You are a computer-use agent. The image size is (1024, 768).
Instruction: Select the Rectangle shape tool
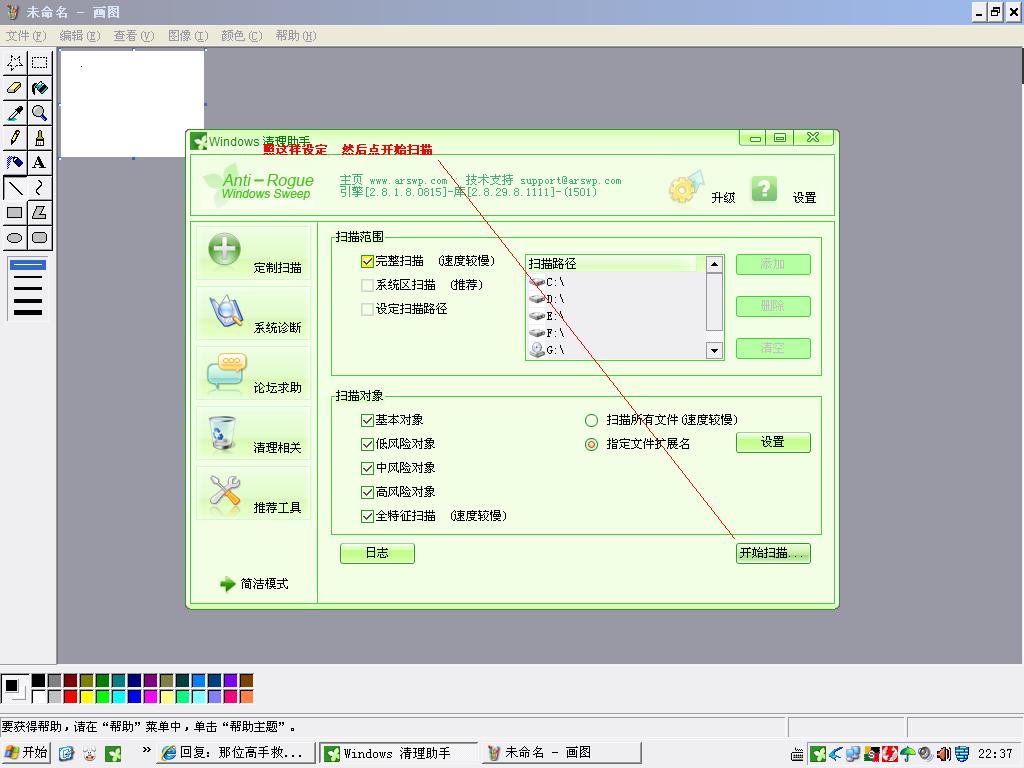(x=15, y=213)
